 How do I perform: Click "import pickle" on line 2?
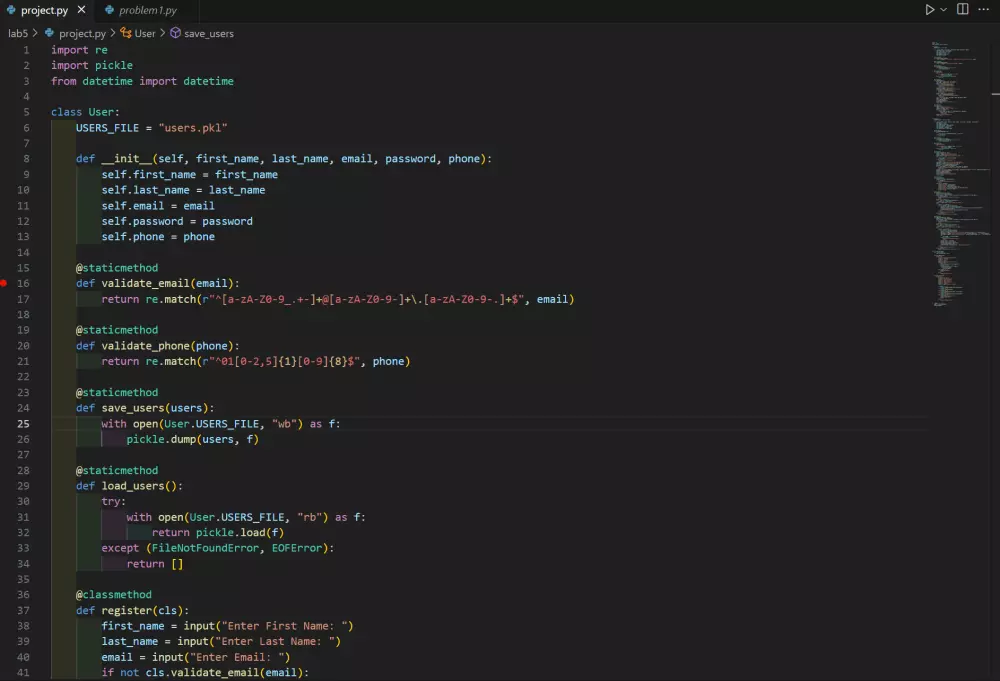pyautogui.click(x=92, y=66)
